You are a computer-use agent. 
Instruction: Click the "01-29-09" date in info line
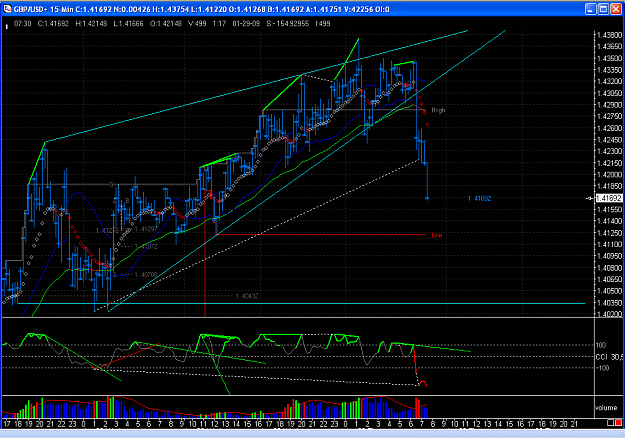[x=246, y=24]
